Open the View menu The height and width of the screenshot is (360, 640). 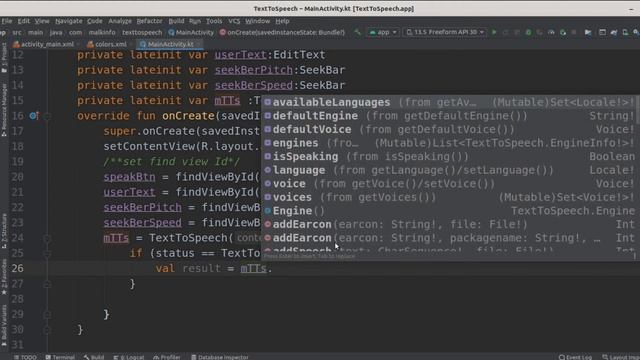pos(42,21)
